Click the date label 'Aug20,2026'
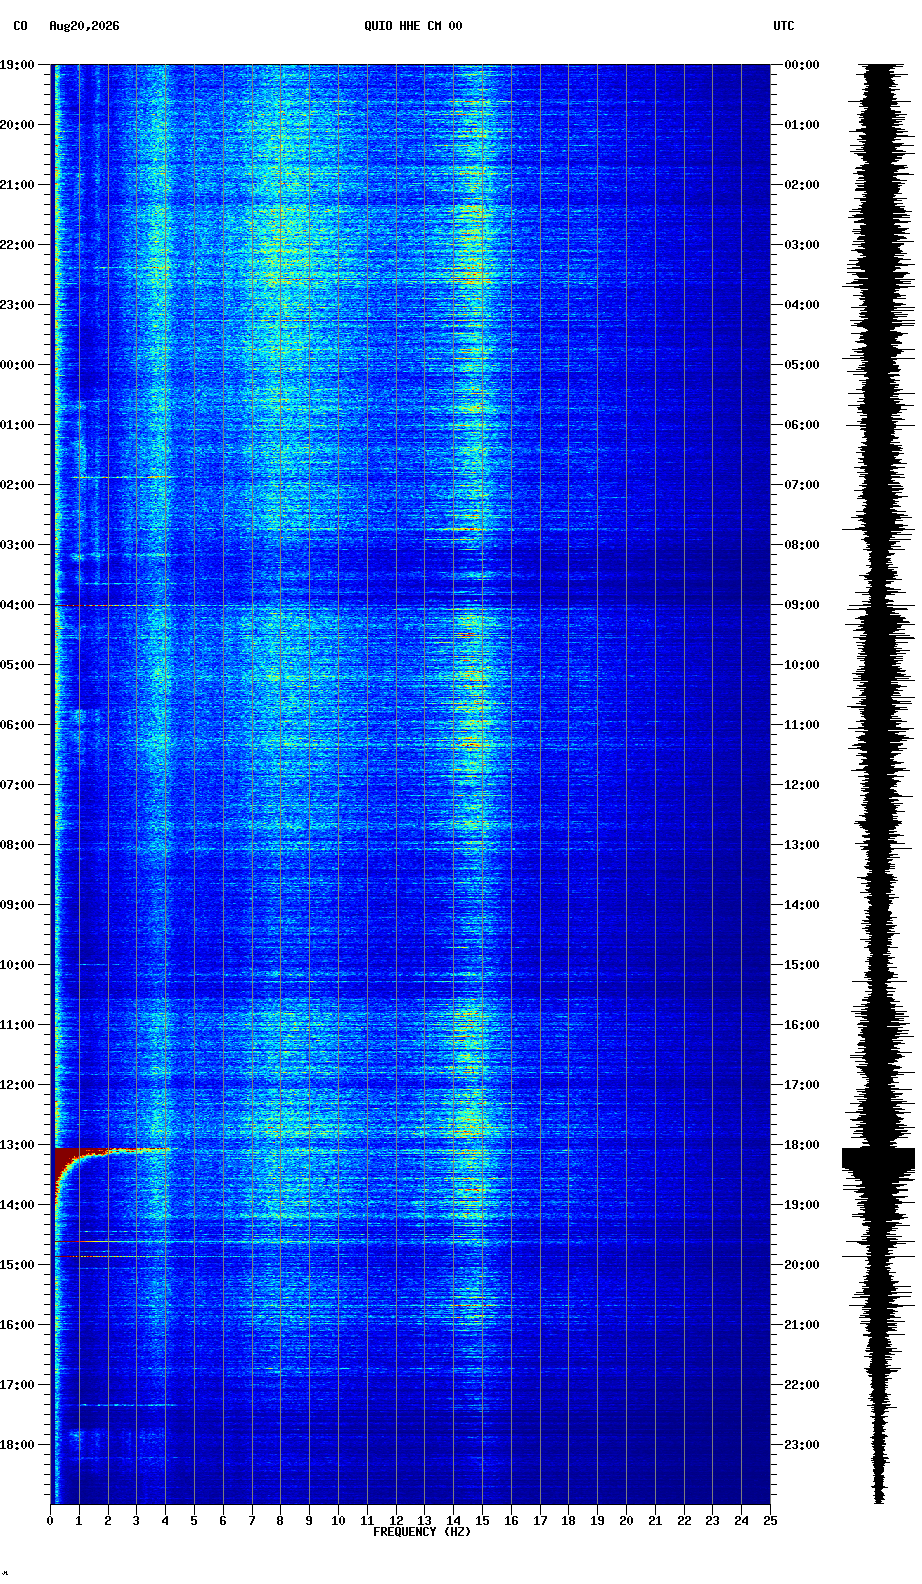The height and width of the screenshot is (1584, 922). pos(84,26)
